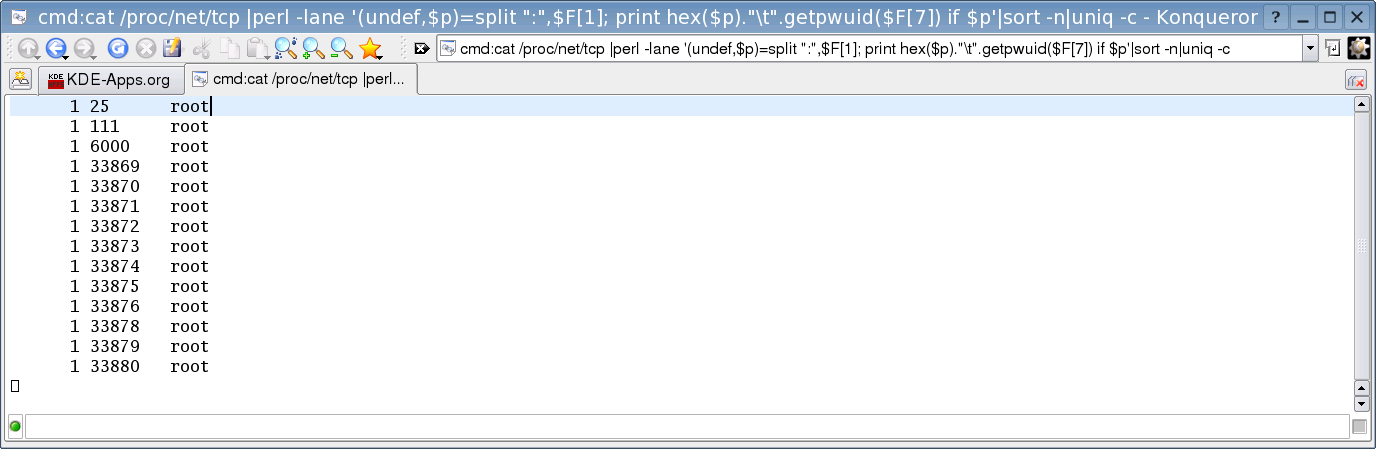Expand the location bar history dropdown arrow
The height and width of the screenshot is (449, 1376).
point(1310,48)
